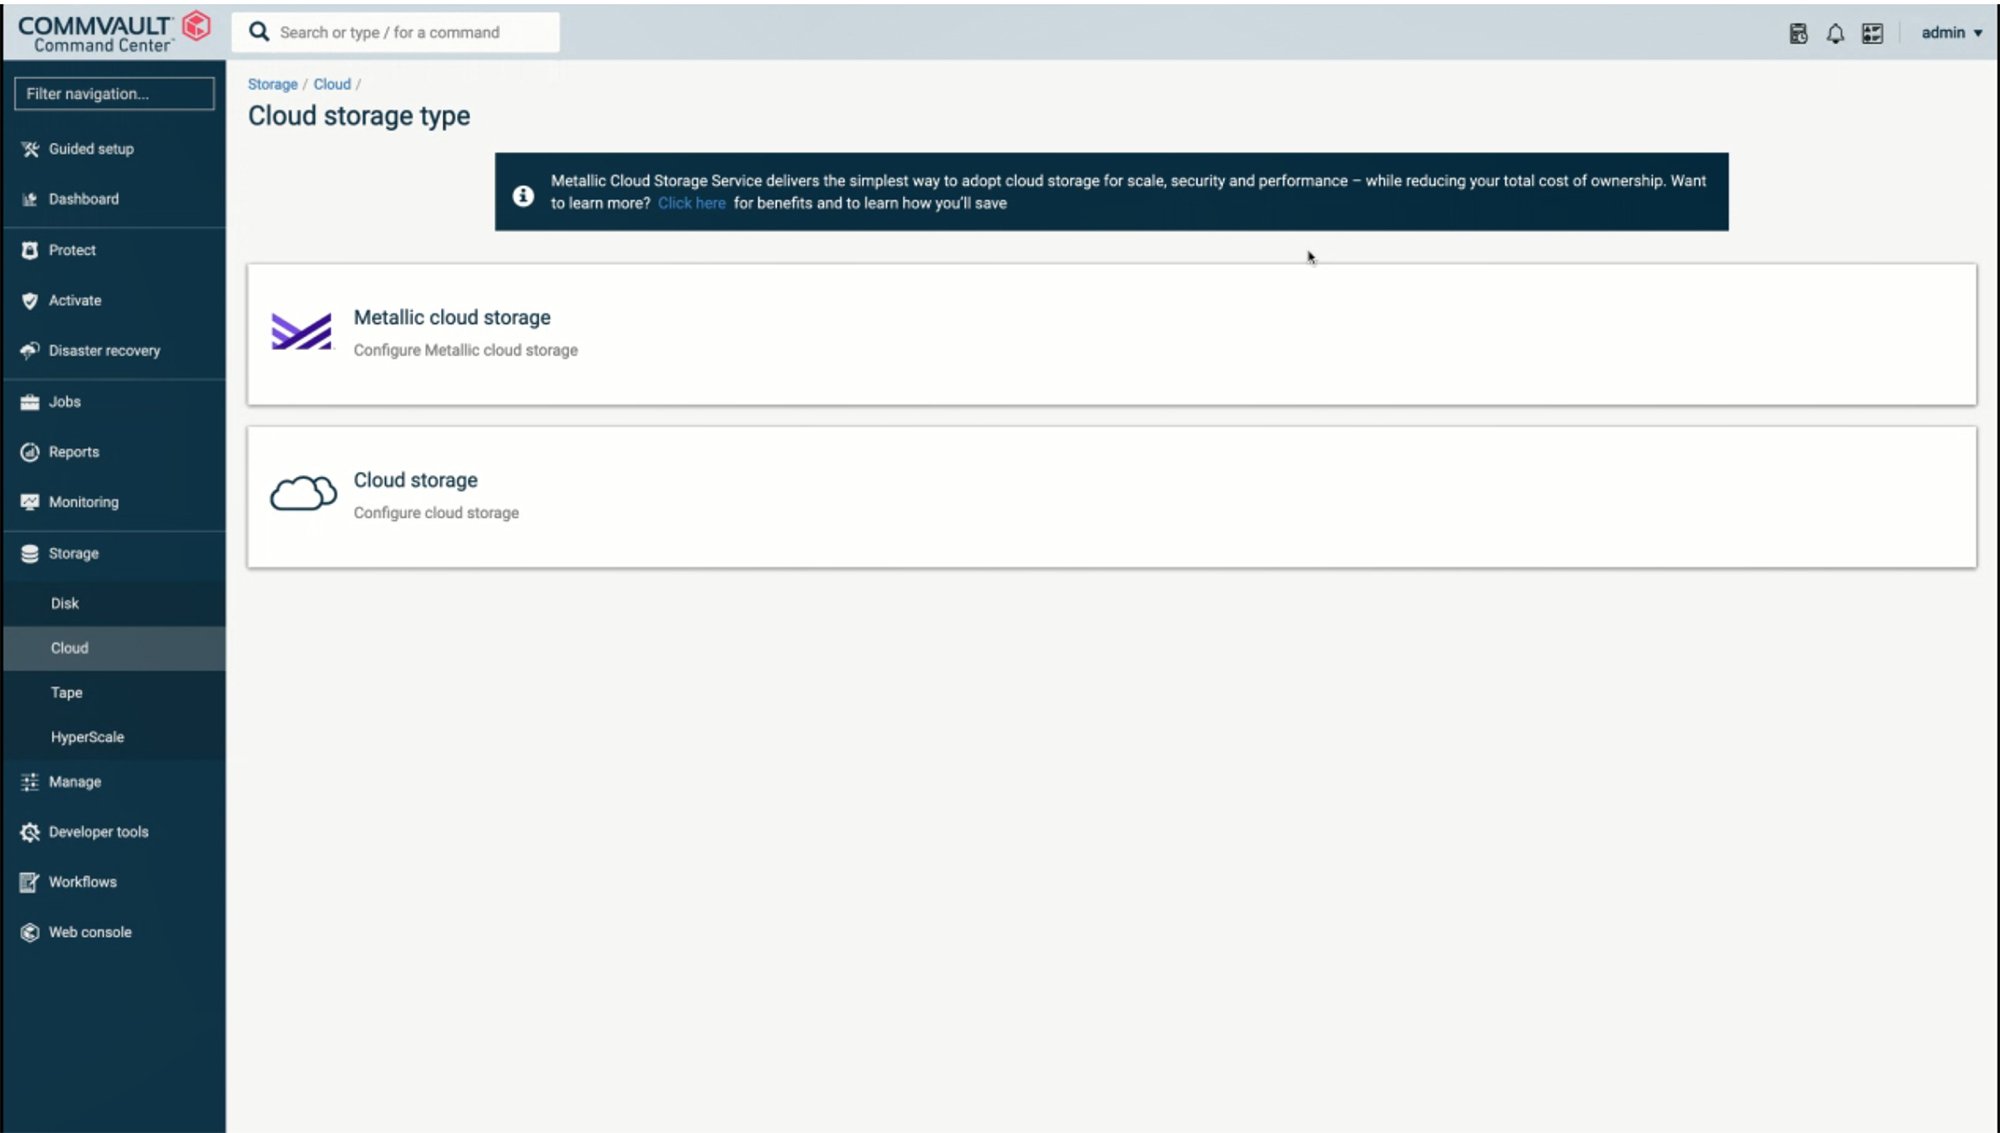Click the job scheduler icon near the bell

tap(1799, 33)
